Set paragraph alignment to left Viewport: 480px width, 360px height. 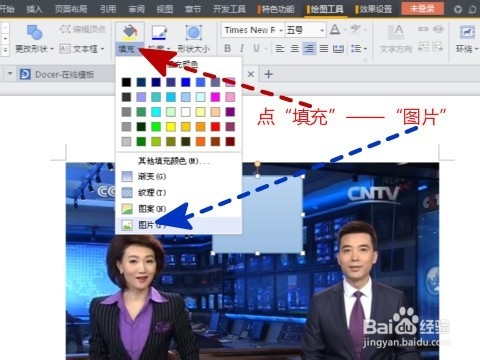coord(280,49)
